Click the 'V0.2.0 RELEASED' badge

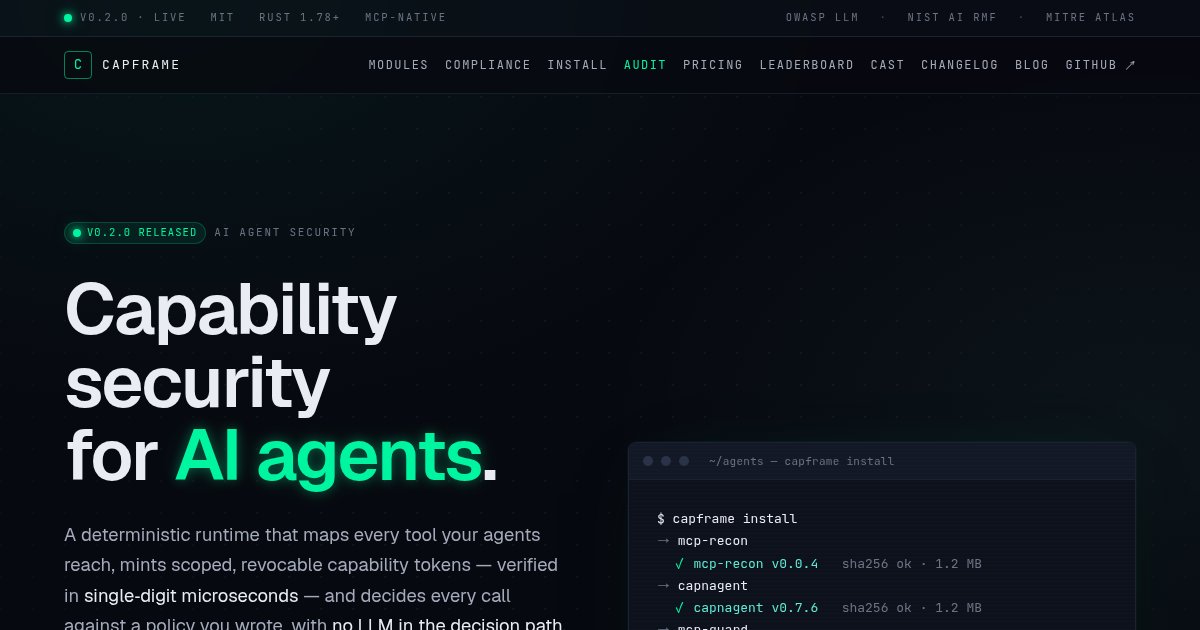[x=135, y=233]
